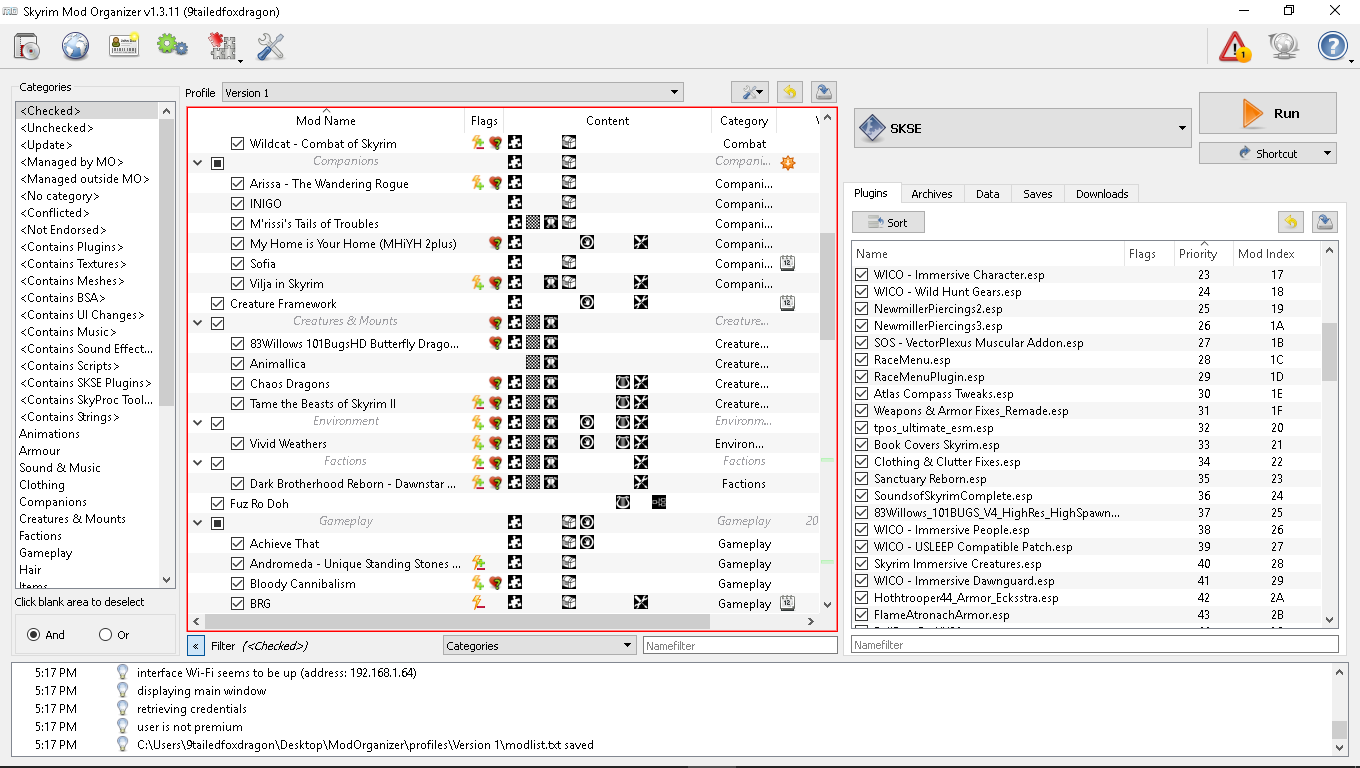Open the puzzle piece tools icon
Screen dimensions: 1360x768
(x=222, y=46)
